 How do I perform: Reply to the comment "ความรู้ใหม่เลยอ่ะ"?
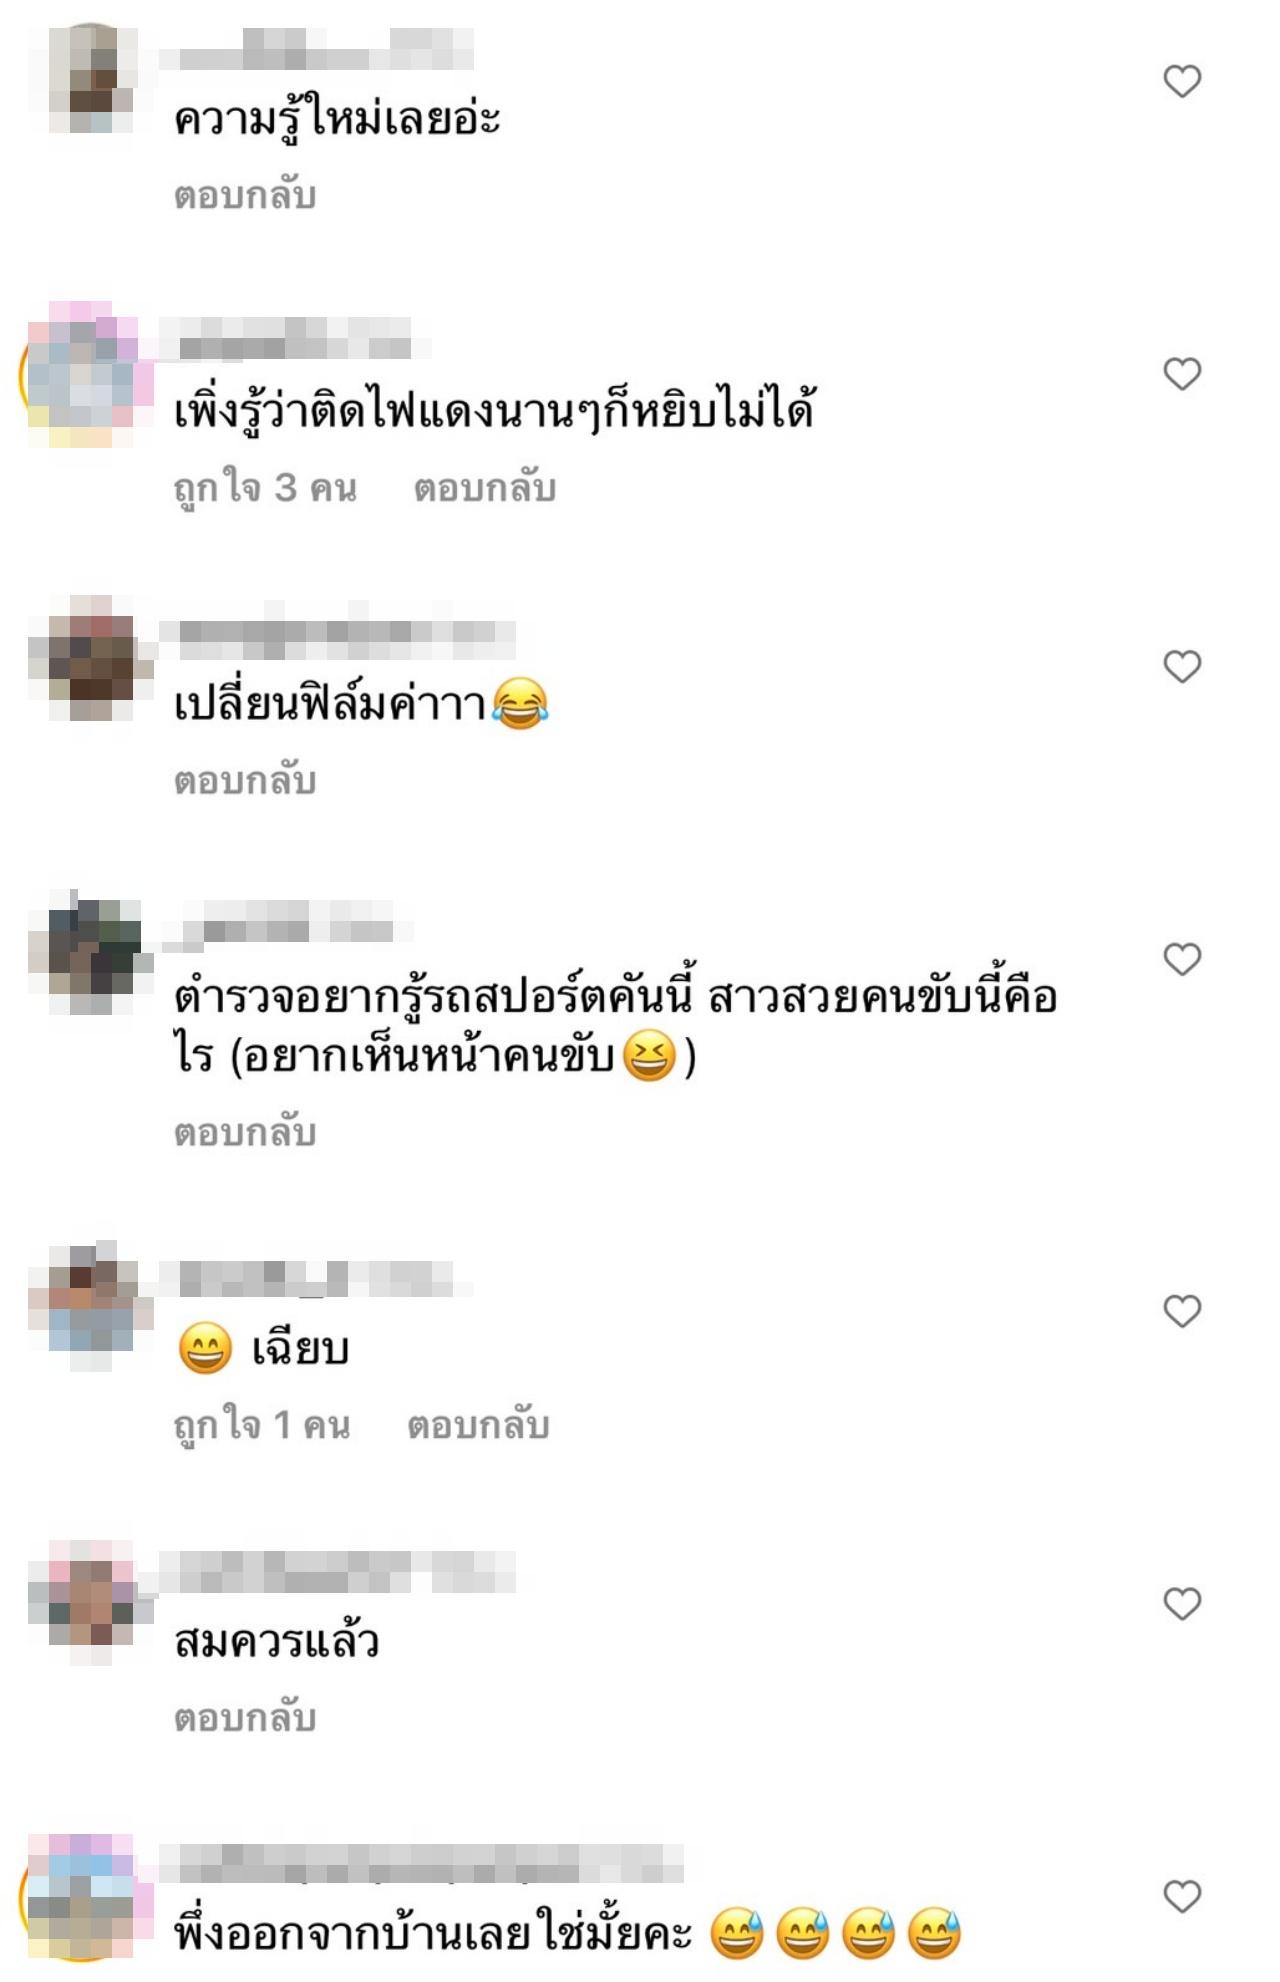(x=245, y=194)
